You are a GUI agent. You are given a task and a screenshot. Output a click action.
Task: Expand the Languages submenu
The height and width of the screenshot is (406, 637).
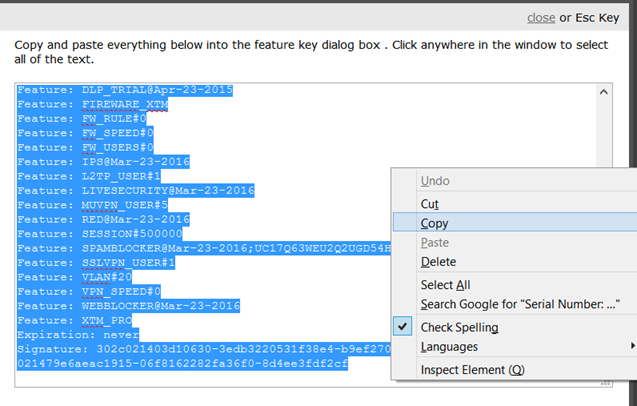[x=515, y=347]
